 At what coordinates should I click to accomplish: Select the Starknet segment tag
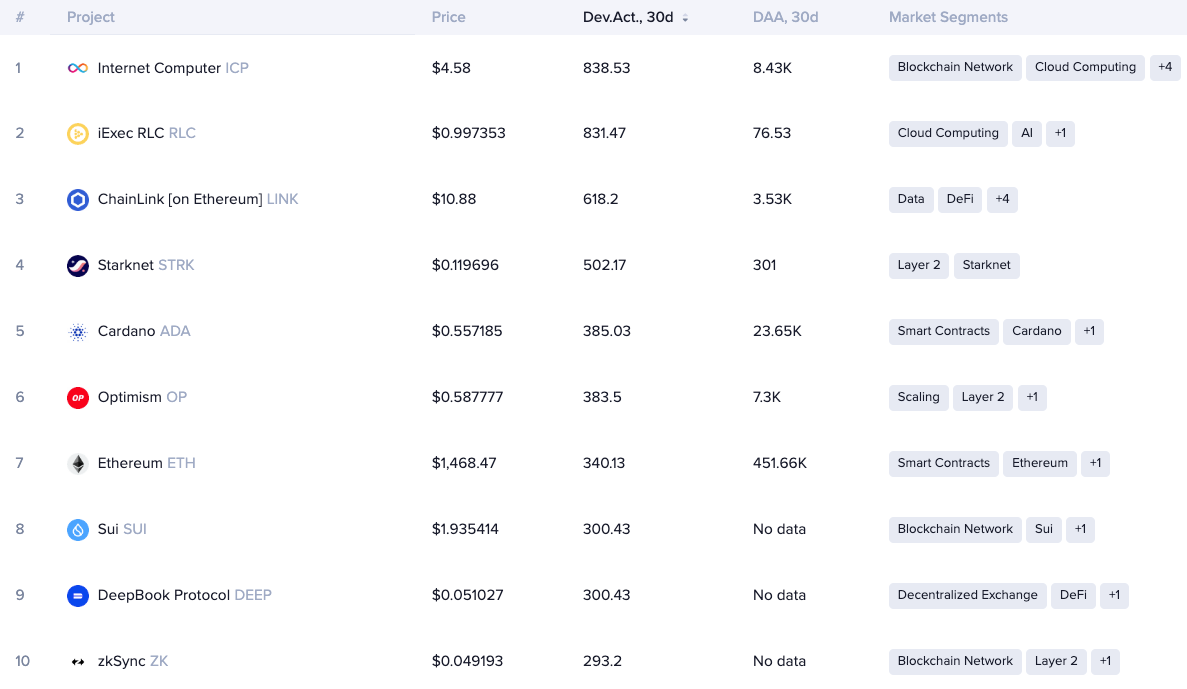(986, 265)
